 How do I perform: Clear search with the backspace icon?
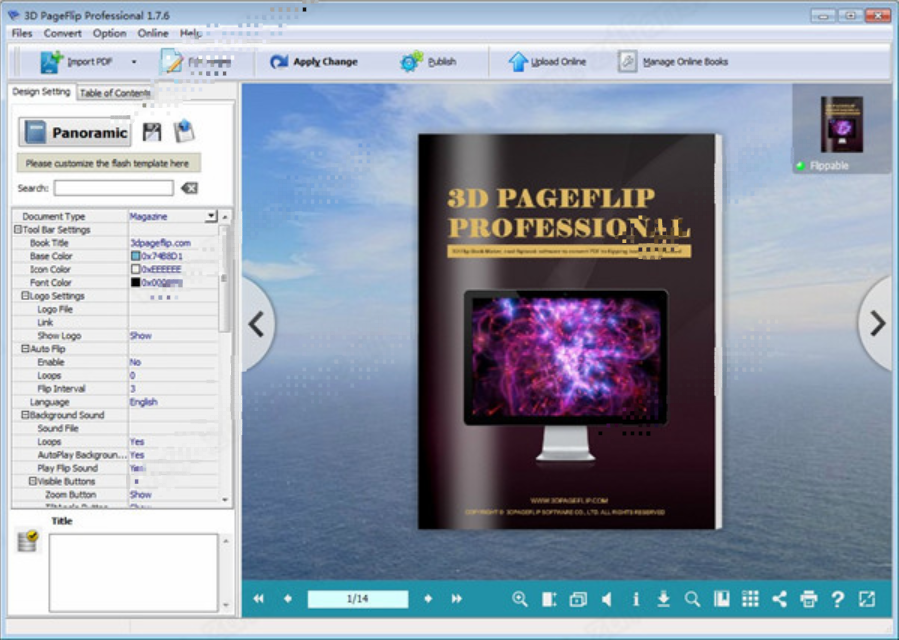pyautogui.click(x=189, y=188)
